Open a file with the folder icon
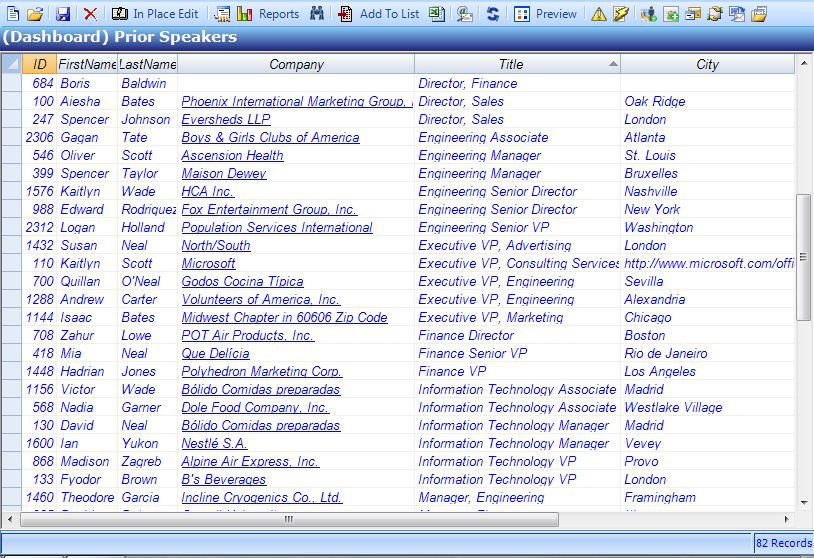Screen dimensions: 814x558 [35, 13]
